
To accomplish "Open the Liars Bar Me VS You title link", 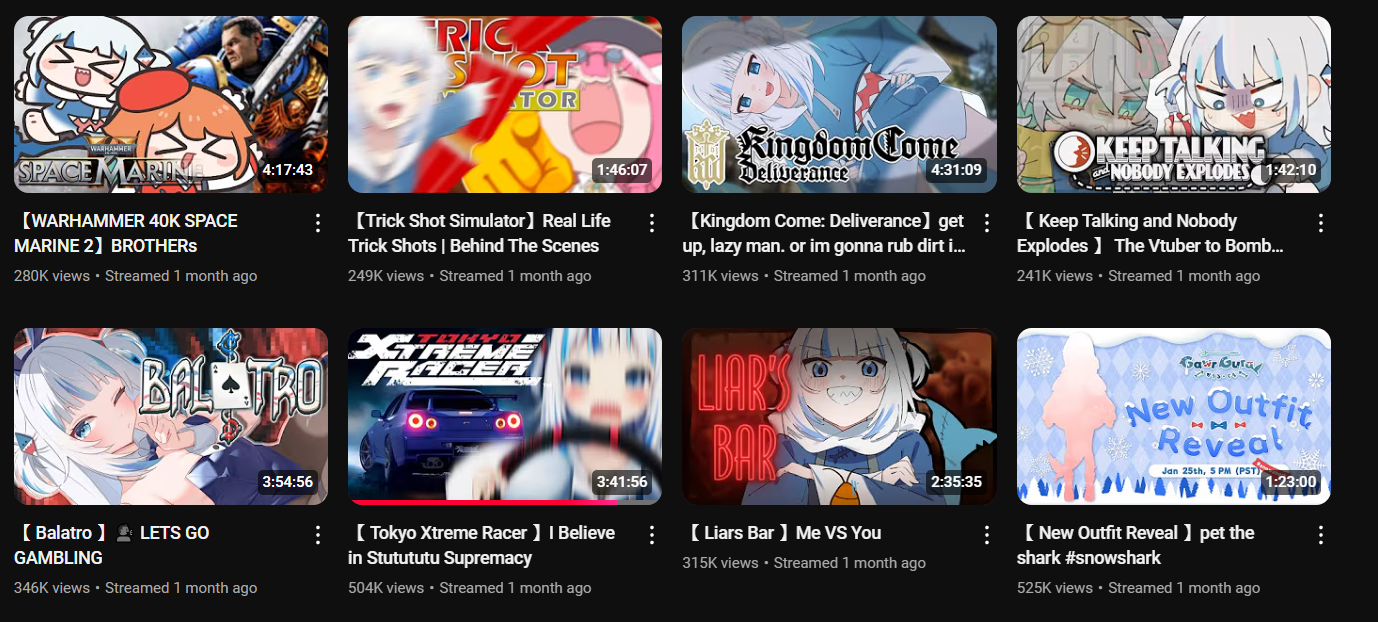I will [782, 533].
